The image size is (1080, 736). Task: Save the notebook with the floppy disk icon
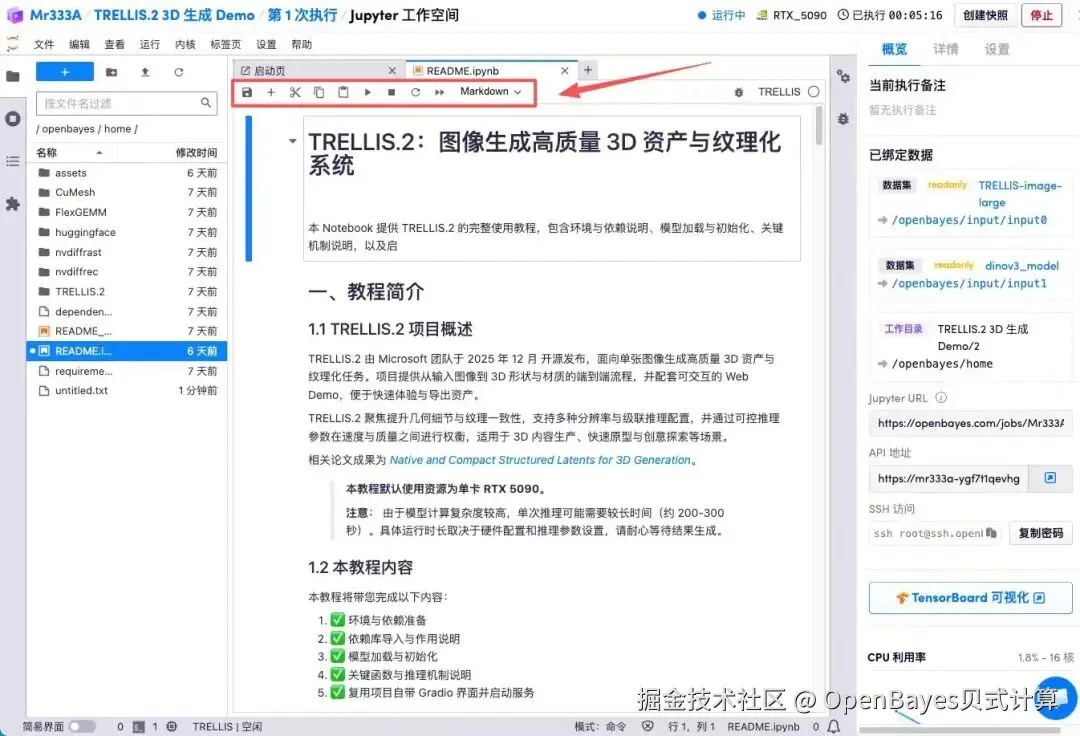pyautogui.click(x=247, y=92)
